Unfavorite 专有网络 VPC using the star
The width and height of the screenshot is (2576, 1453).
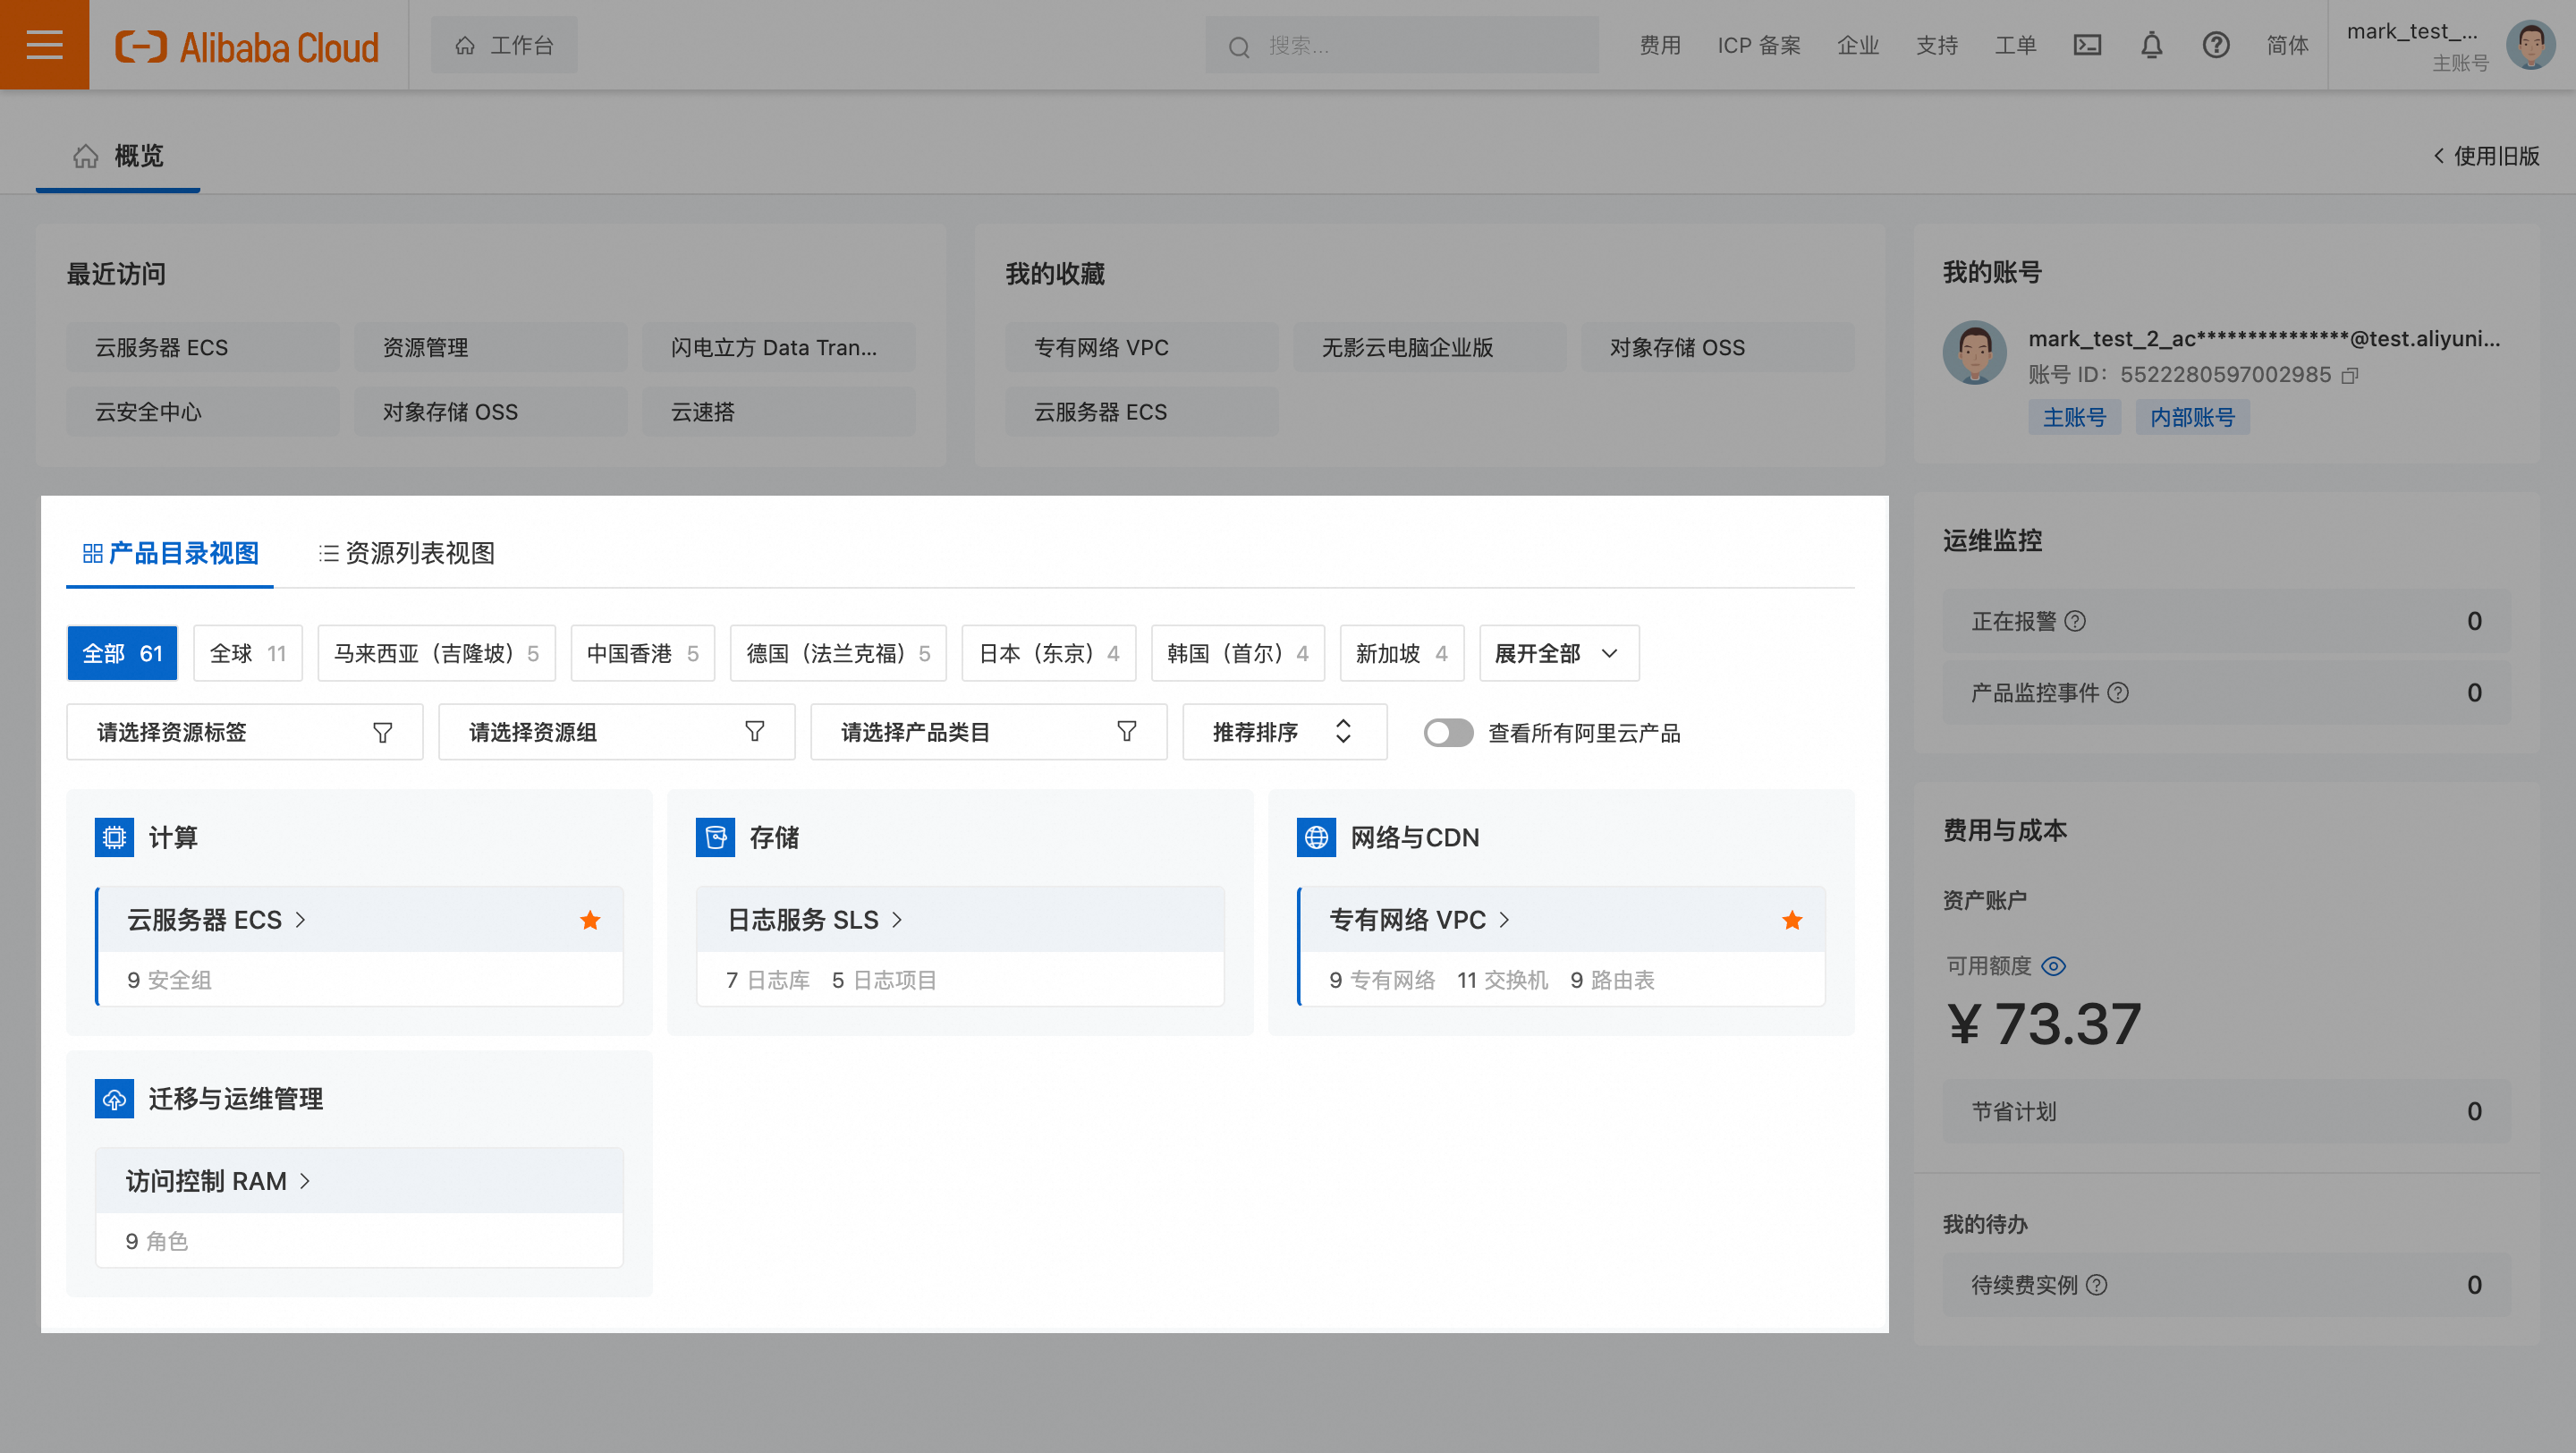(1792, 920)
